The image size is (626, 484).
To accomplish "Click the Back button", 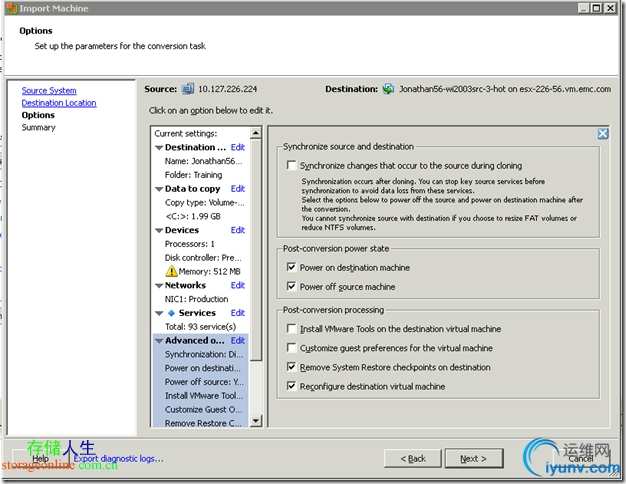I will pyautogui.click(x=413, y=458).
